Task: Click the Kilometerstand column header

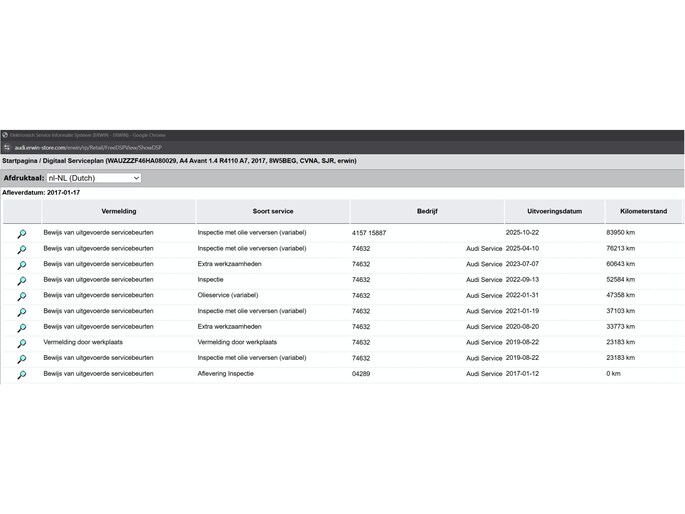Action: tap(643, 211)
